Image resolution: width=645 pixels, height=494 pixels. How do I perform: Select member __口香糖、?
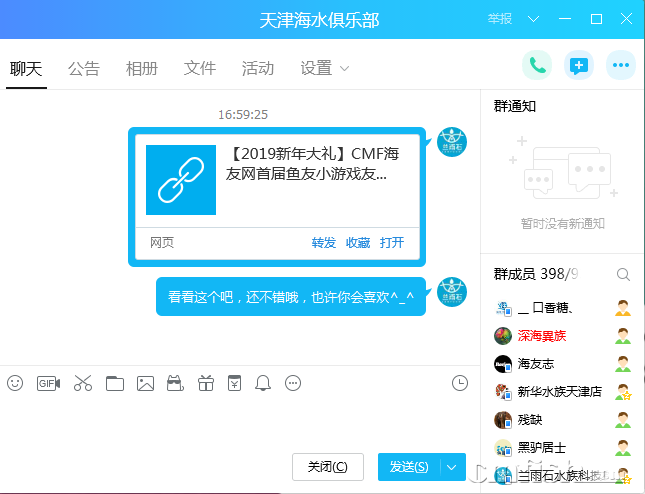click(562, 308)
